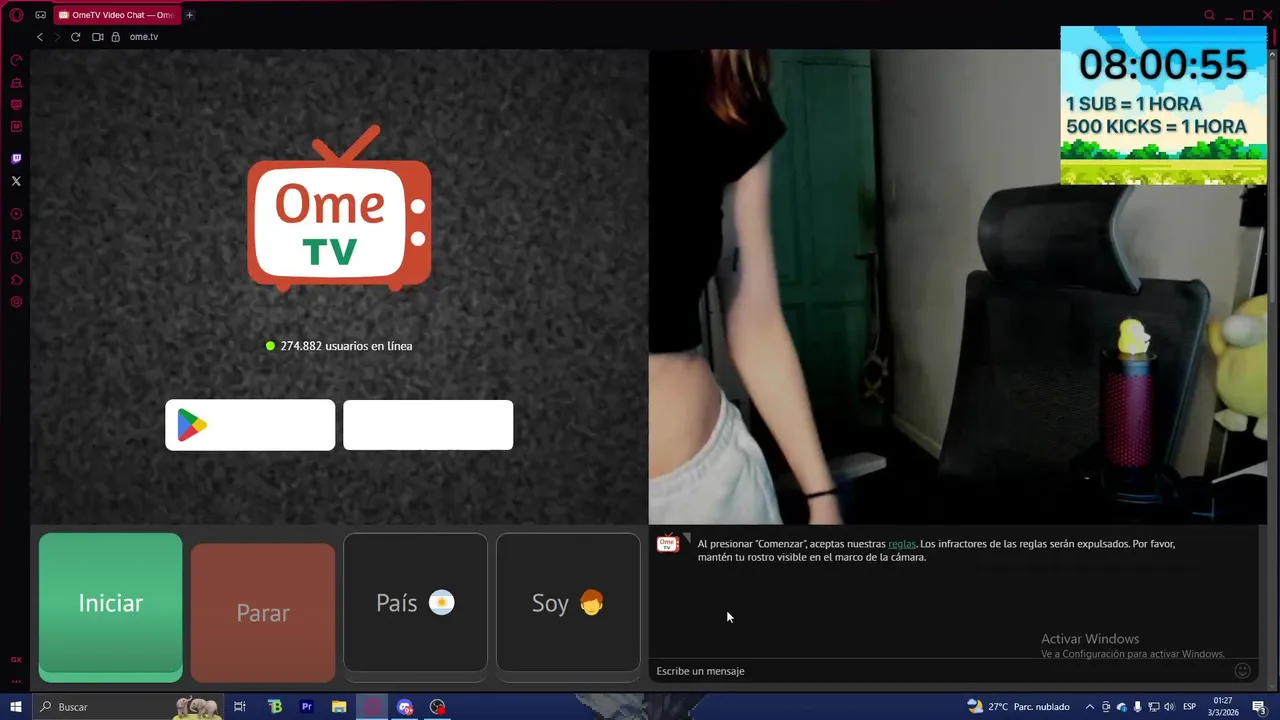The height and width of the screenshot is (720, 1280).
Task: Open File Explorer from taskbar
Action: coord(339,707)
